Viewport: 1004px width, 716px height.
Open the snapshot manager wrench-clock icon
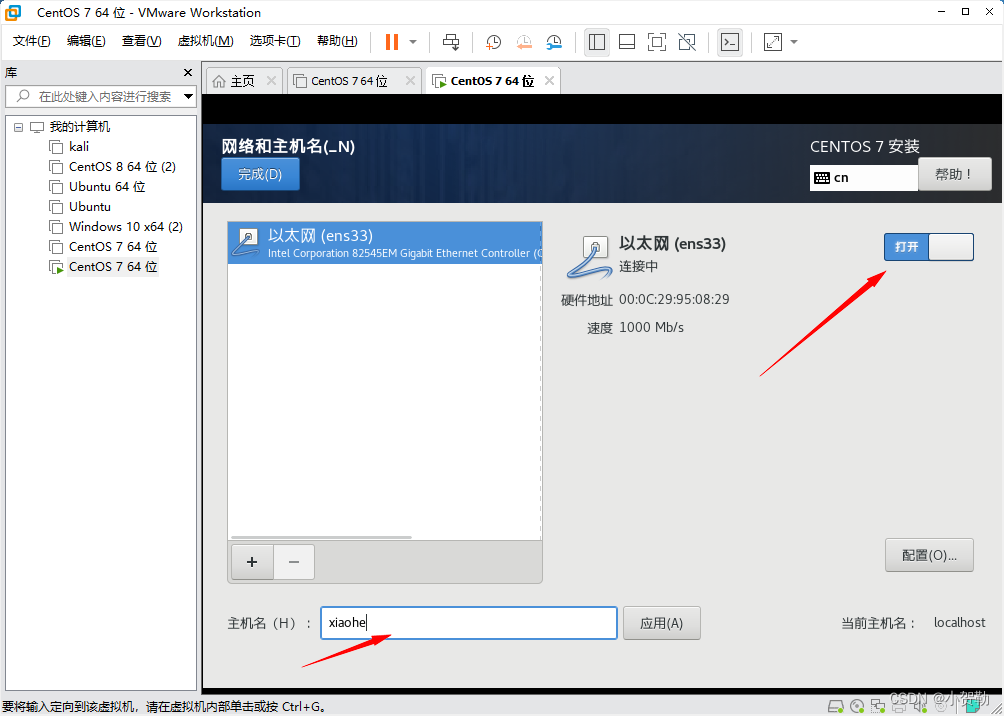(554, 42)
